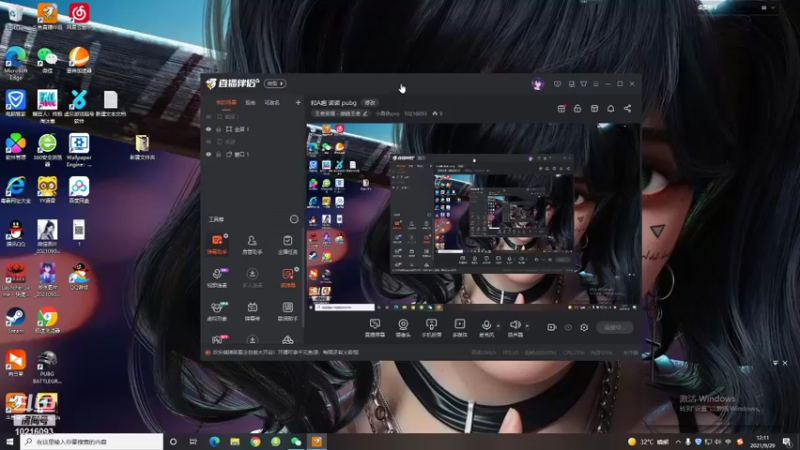800x450 pixels.
Task: Expand the speaker dropdown arrow
Action: [x=527, y=326]
